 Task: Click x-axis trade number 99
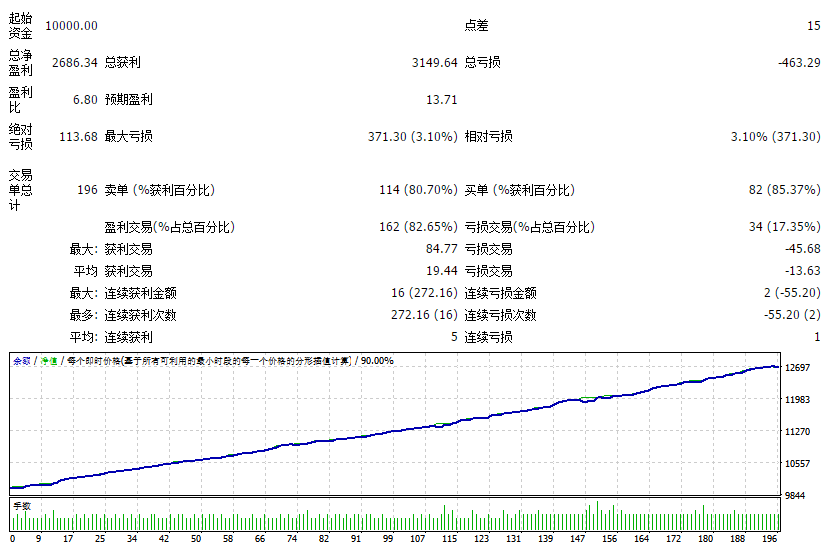point(388,538)
